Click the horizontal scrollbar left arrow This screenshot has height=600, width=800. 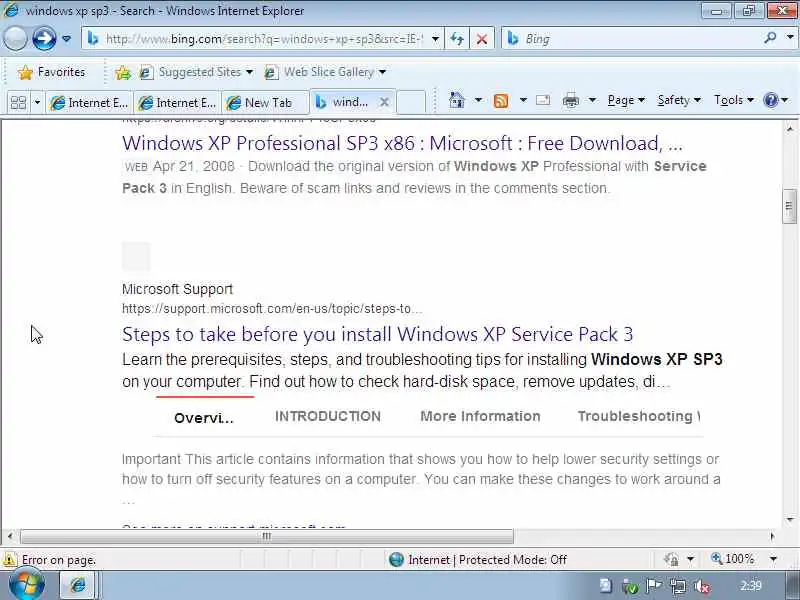tap(10, 536)
